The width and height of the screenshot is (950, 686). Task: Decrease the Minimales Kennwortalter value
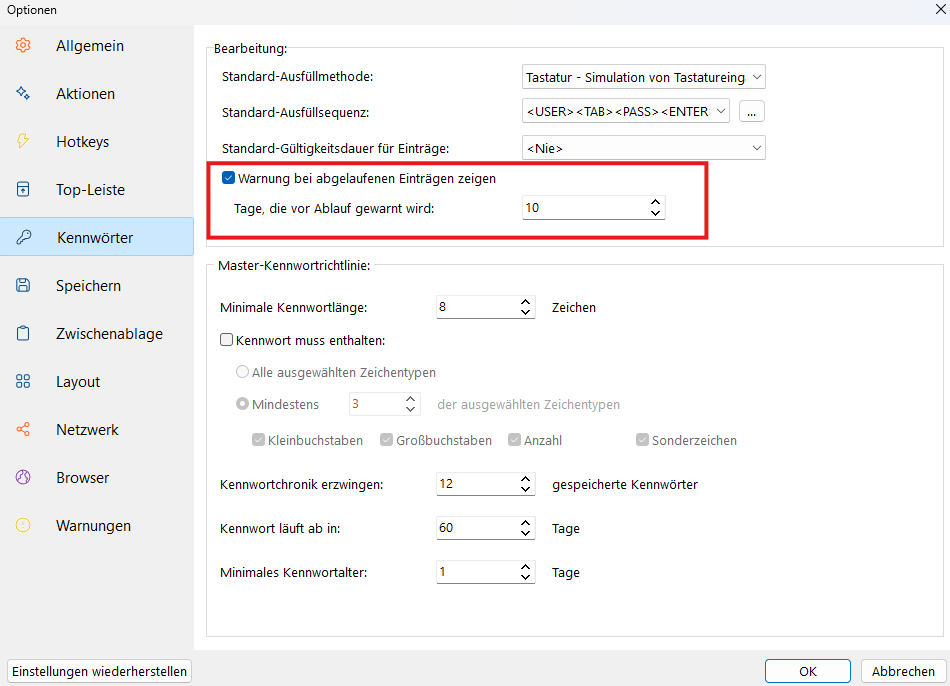[x=525, y=577]
